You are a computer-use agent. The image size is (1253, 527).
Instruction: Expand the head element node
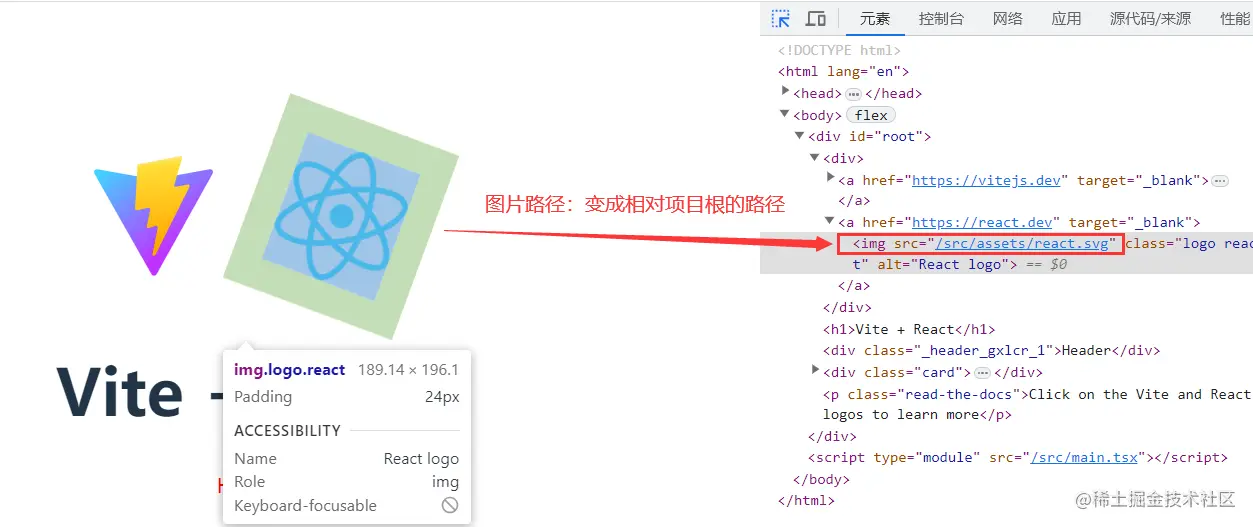tap(785, 93)
